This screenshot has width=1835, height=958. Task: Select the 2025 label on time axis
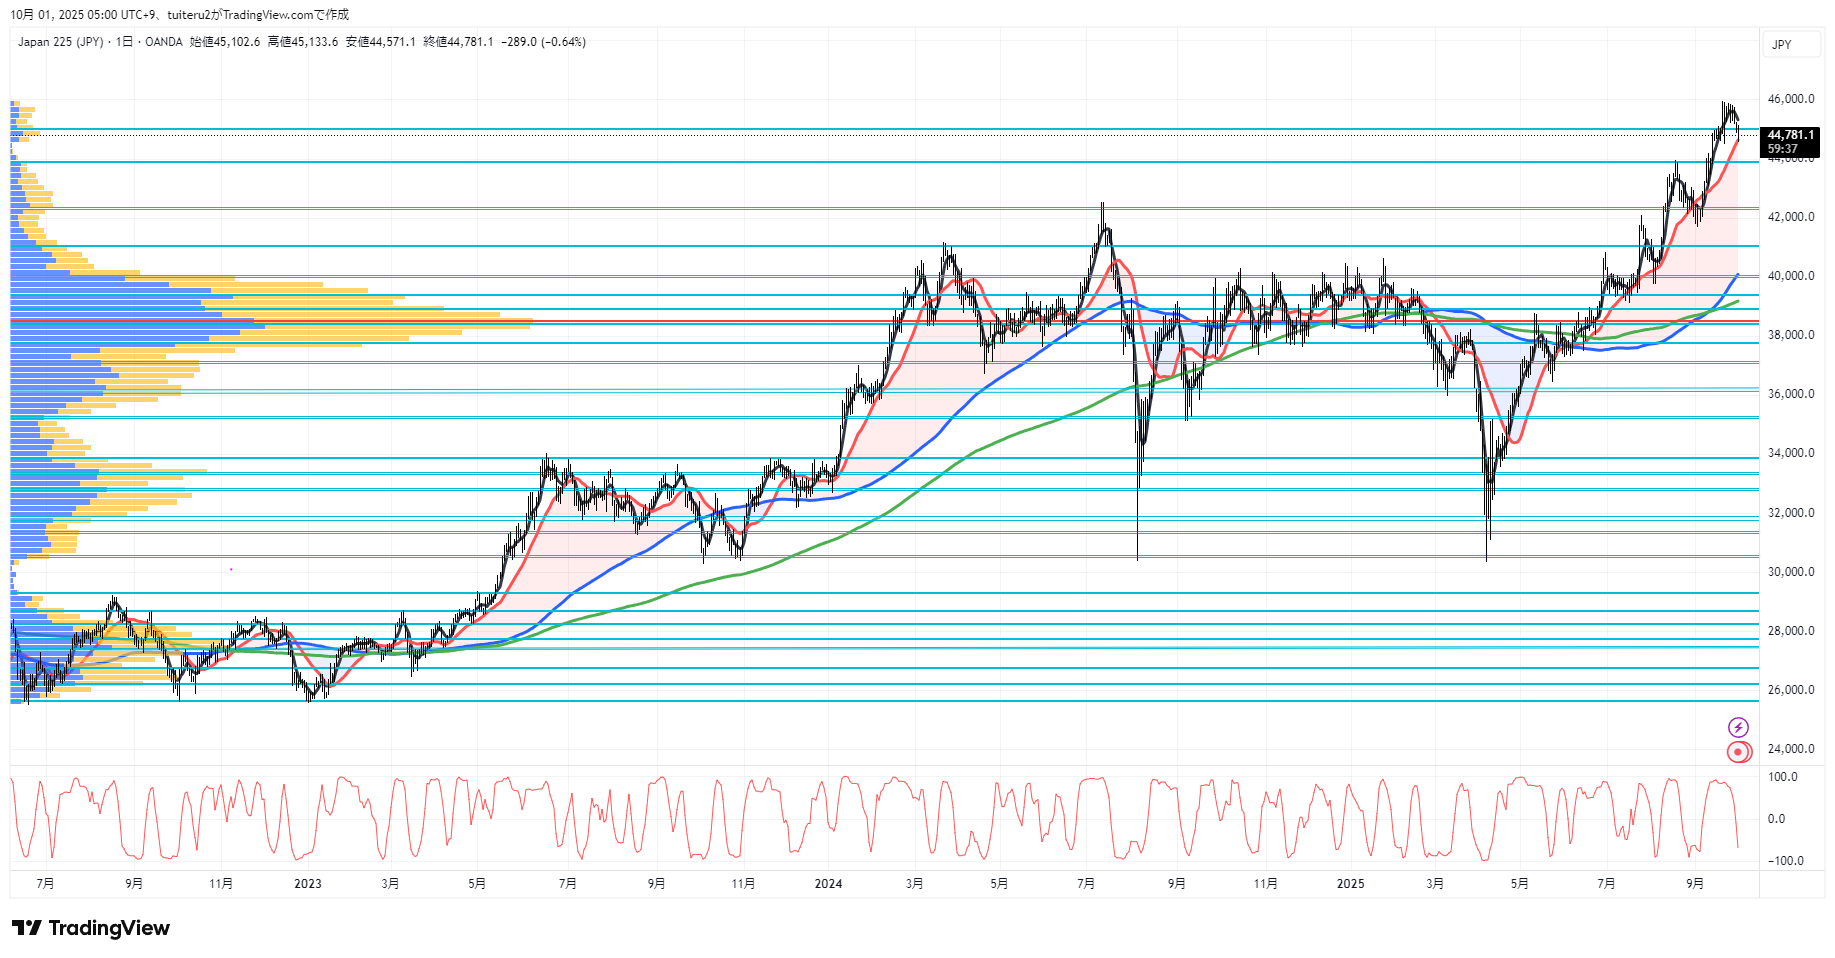click(1350, 883)
